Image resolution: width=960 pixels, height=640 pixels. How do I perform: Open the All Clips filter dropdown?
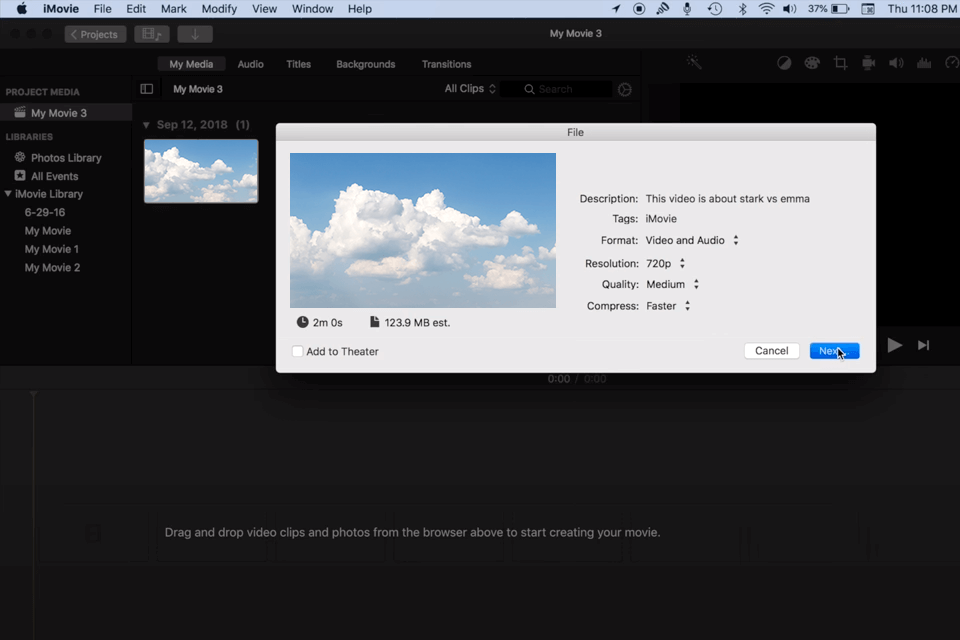[469, 88]
